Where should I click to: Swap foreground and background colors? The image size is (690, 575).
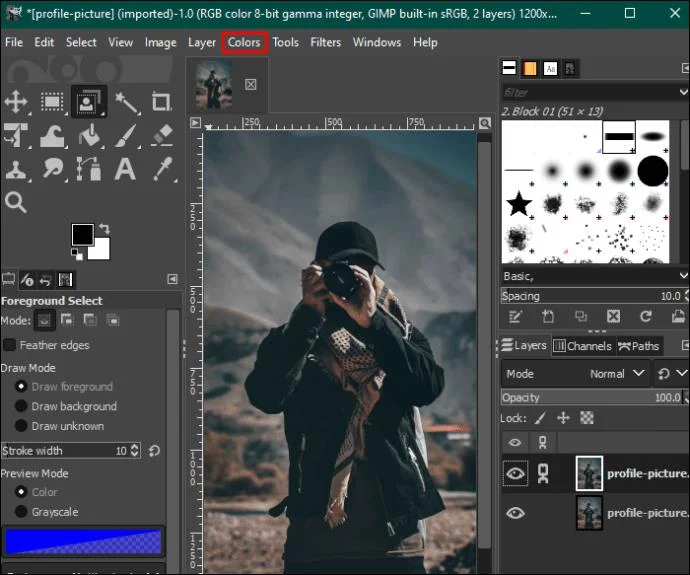(105, 229)
